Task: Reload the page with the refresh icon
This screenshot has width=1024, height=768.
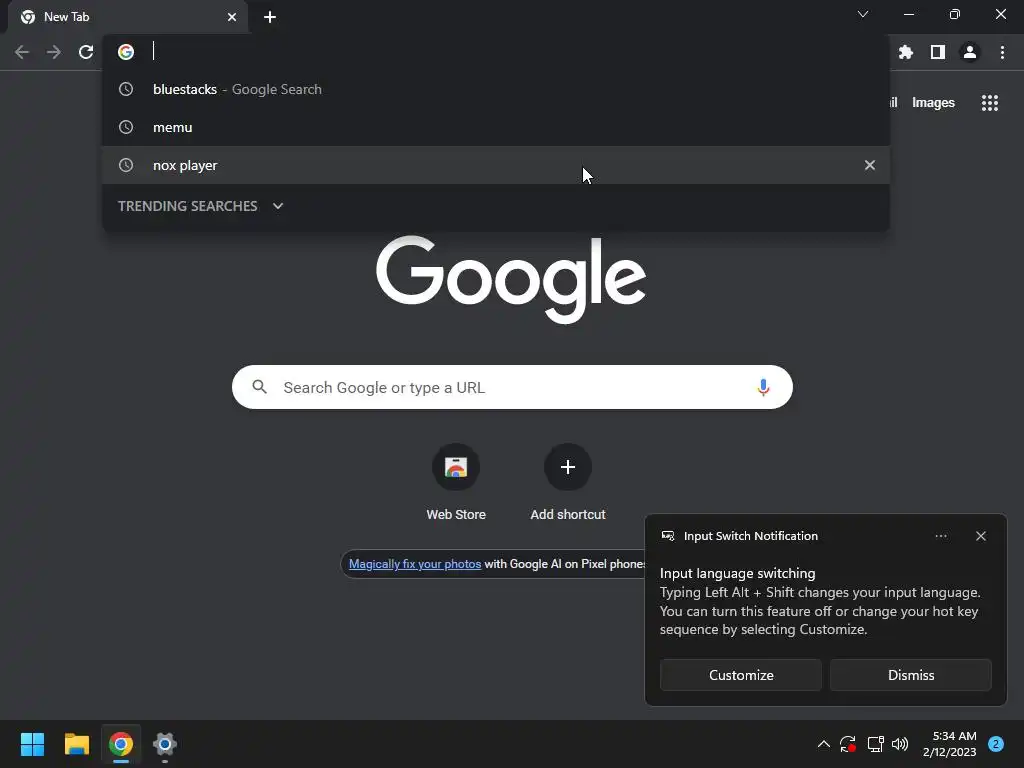Action: (x=86, y=52)
